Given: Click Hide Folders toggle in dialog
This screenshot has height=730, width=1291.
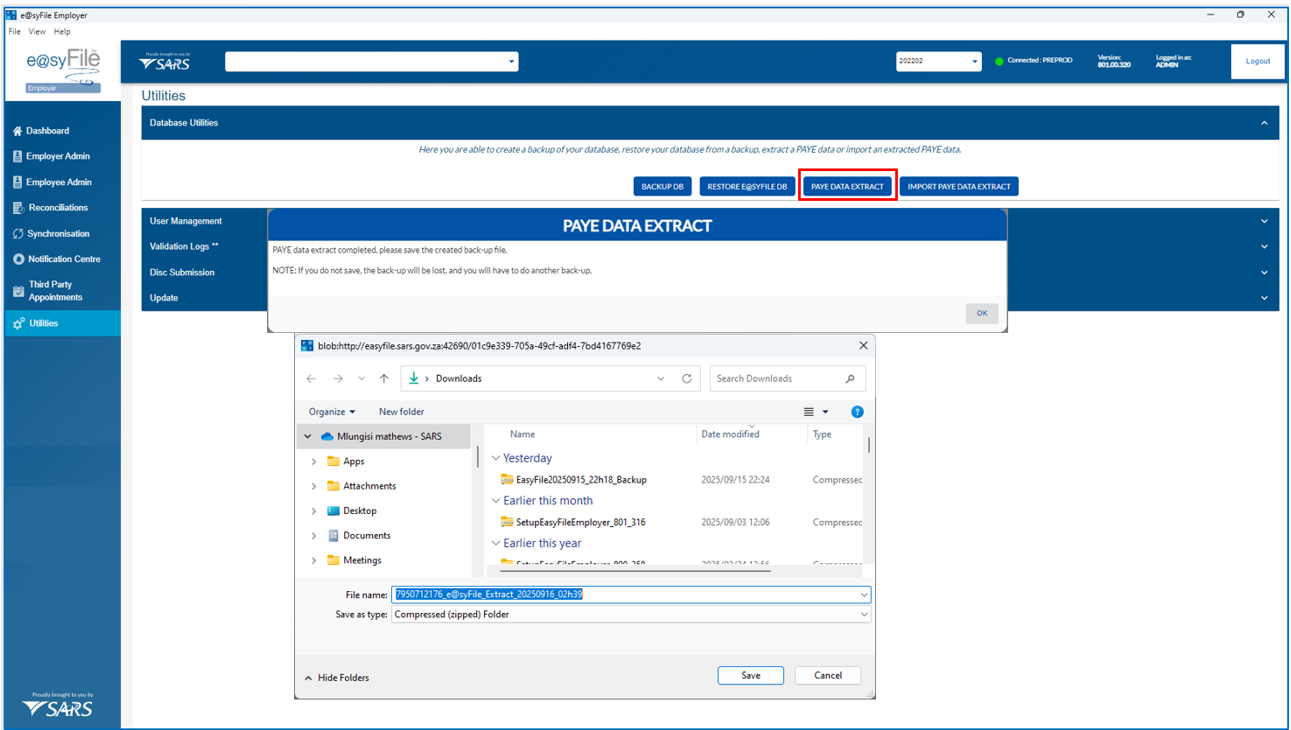Looking at the screenshot, I should coord(337,678).
